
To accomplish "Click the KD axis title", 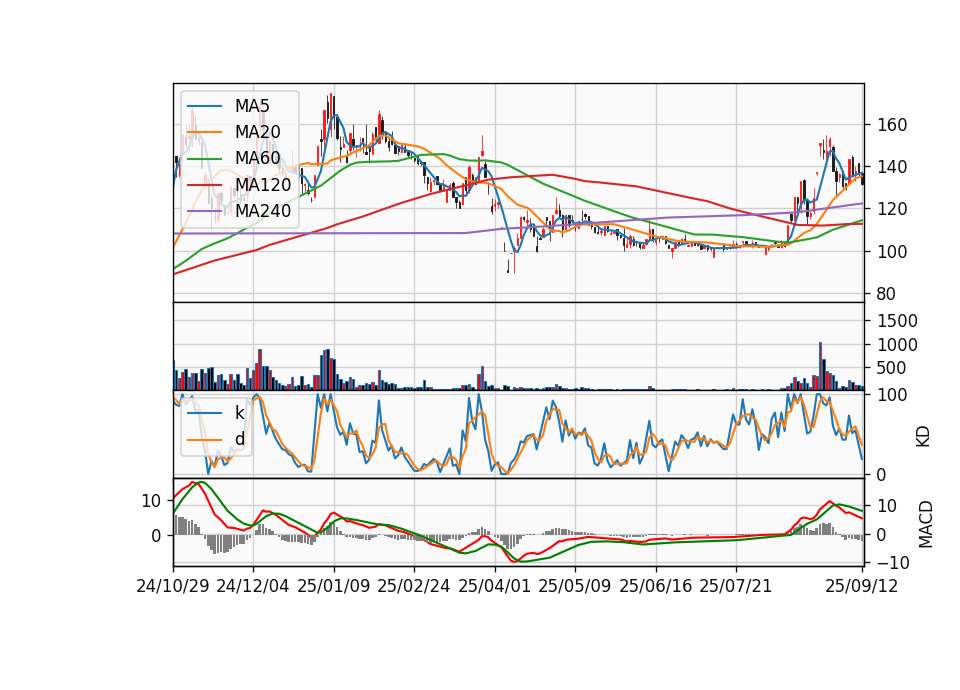I will click(x=924, y=436).
